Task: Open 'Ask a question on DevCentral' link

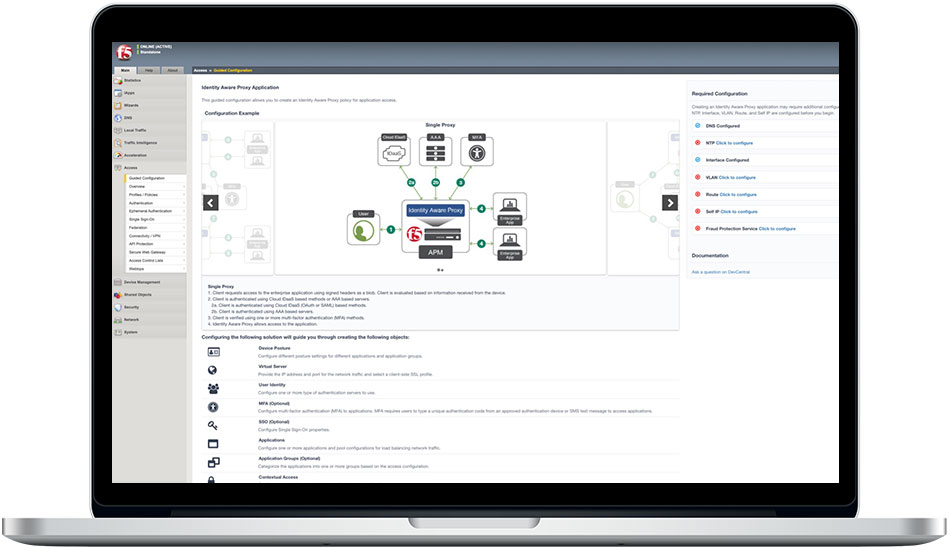Action: pos(720,273)
